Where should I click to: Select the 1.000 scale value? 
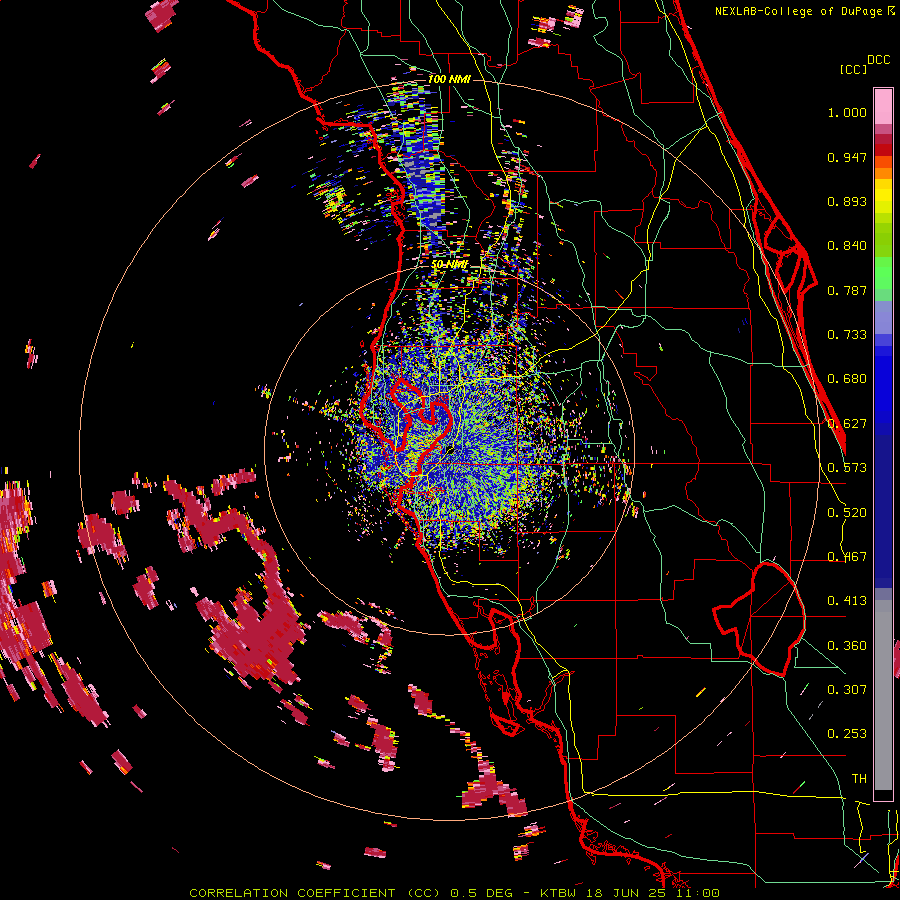847,112
